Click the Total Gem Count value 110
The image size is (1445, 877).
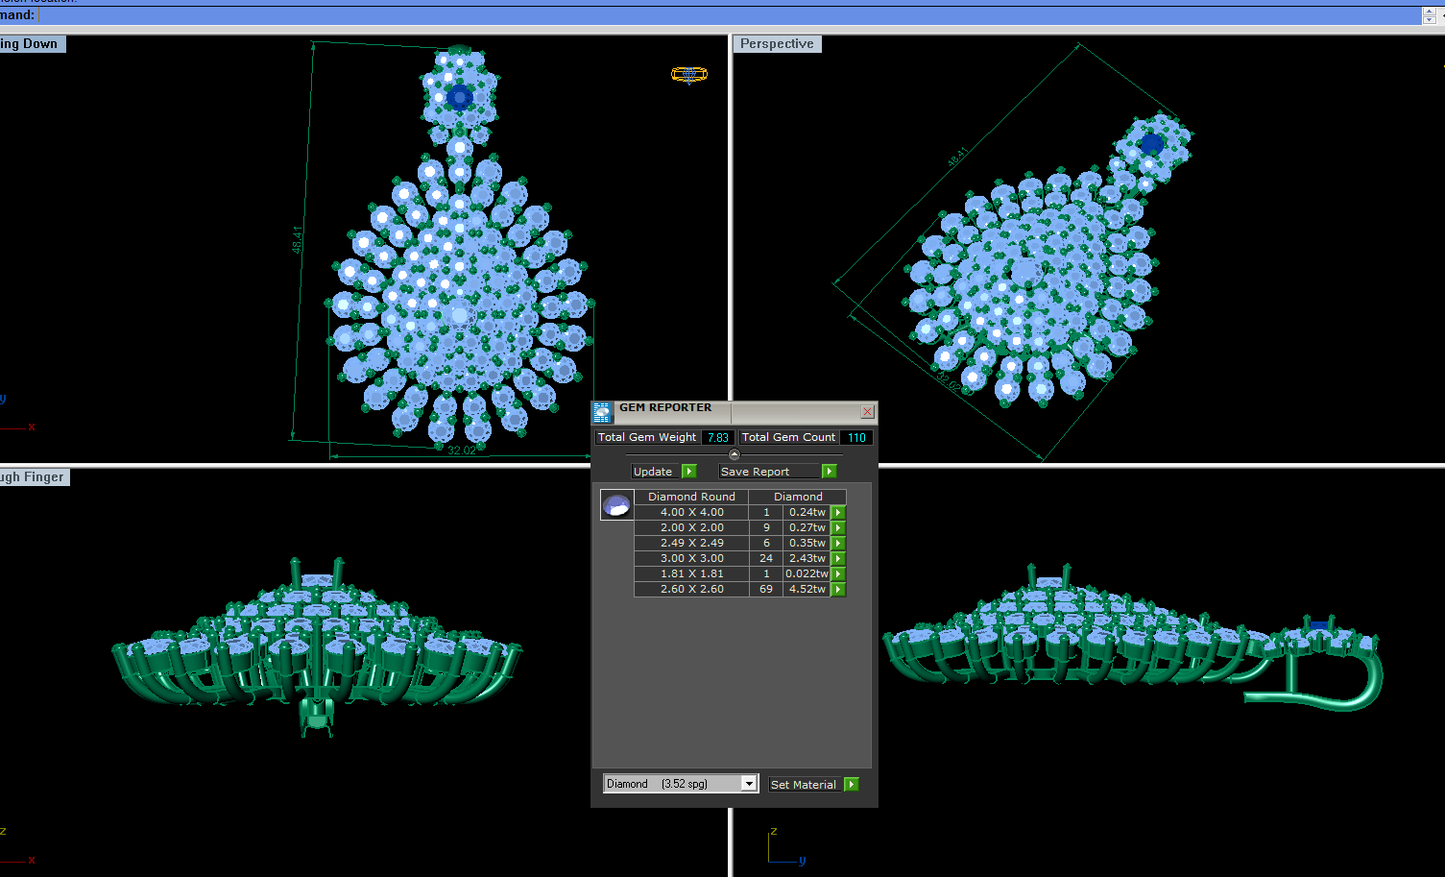point(856,437)
